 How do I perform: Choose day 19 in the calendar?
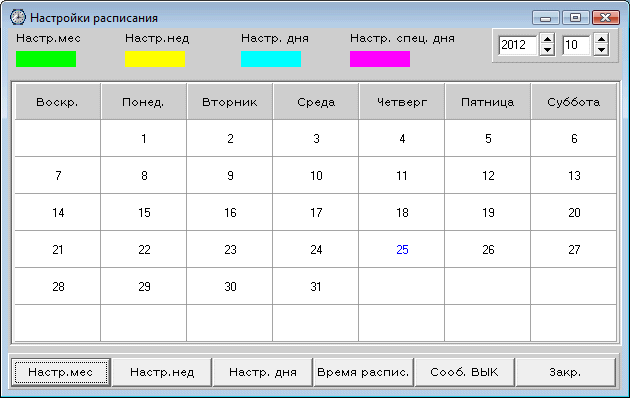[487, 212]
